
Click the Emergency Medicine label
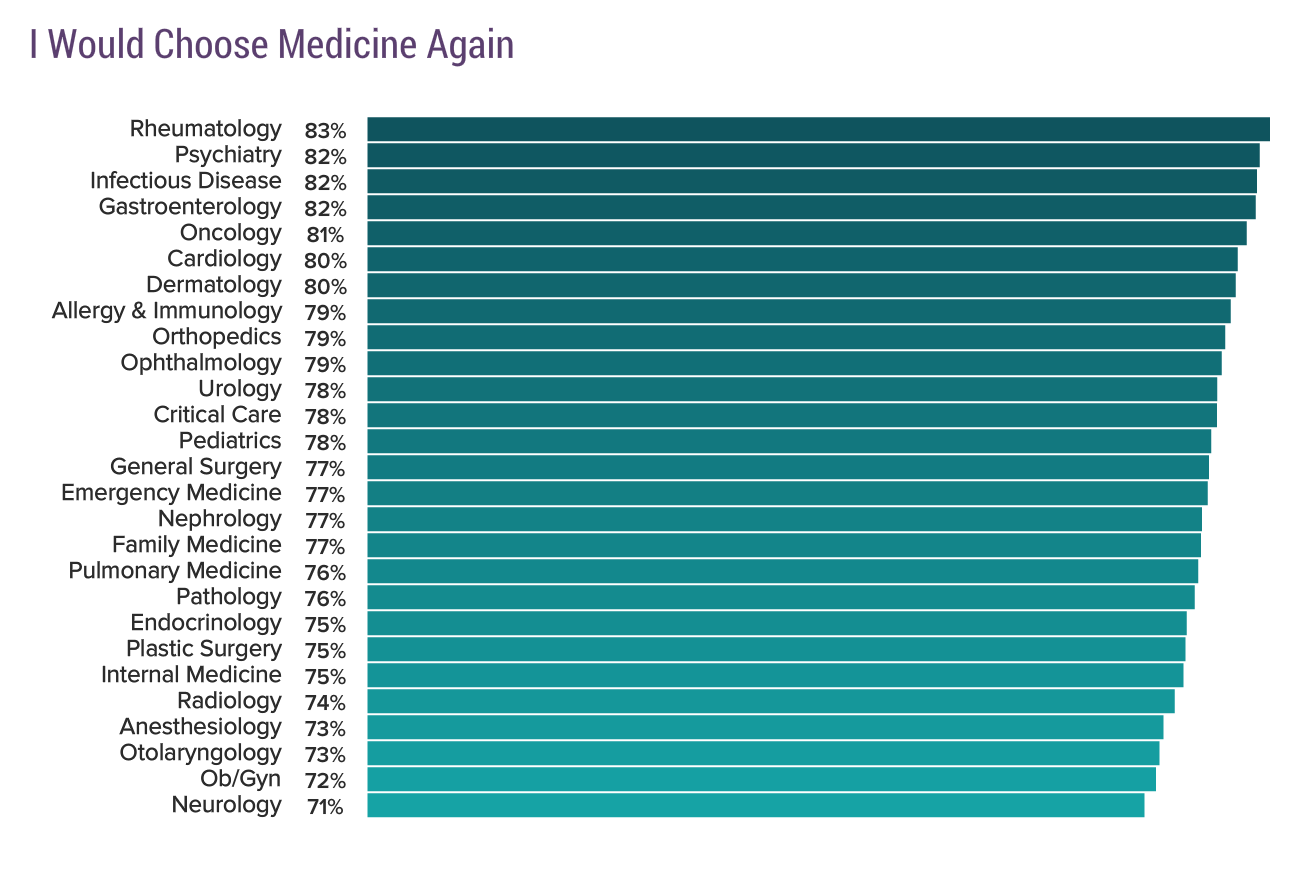coord(171,493)
